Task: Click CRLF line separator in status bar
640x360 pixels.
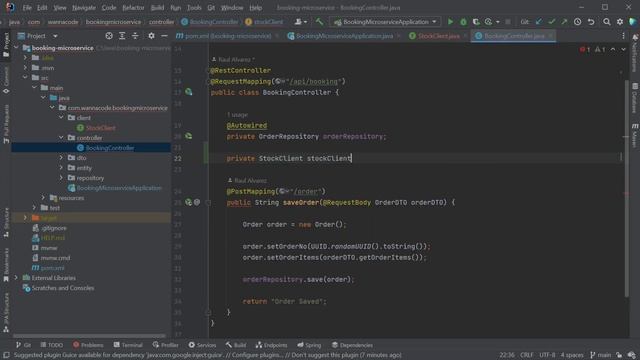Action: [527, 355]
